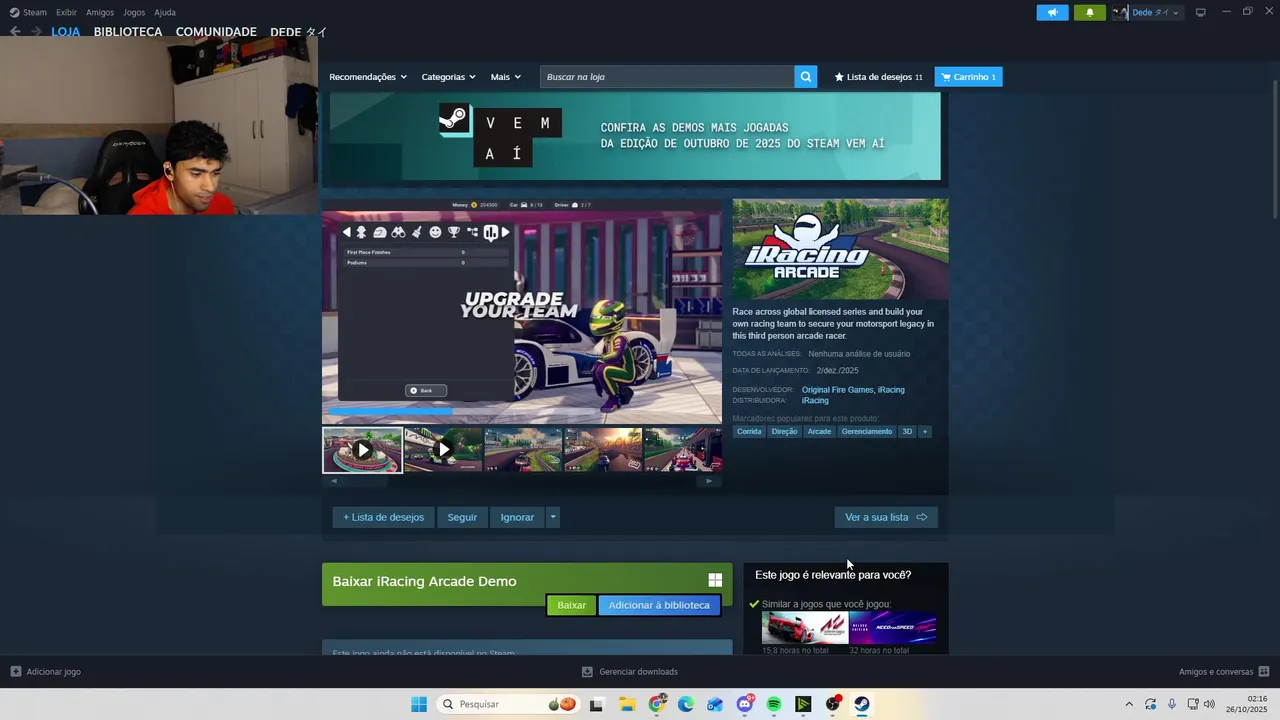Click the Gerenciar downloads icon
Screen dimensions: 1280x720
pos(587,672)
